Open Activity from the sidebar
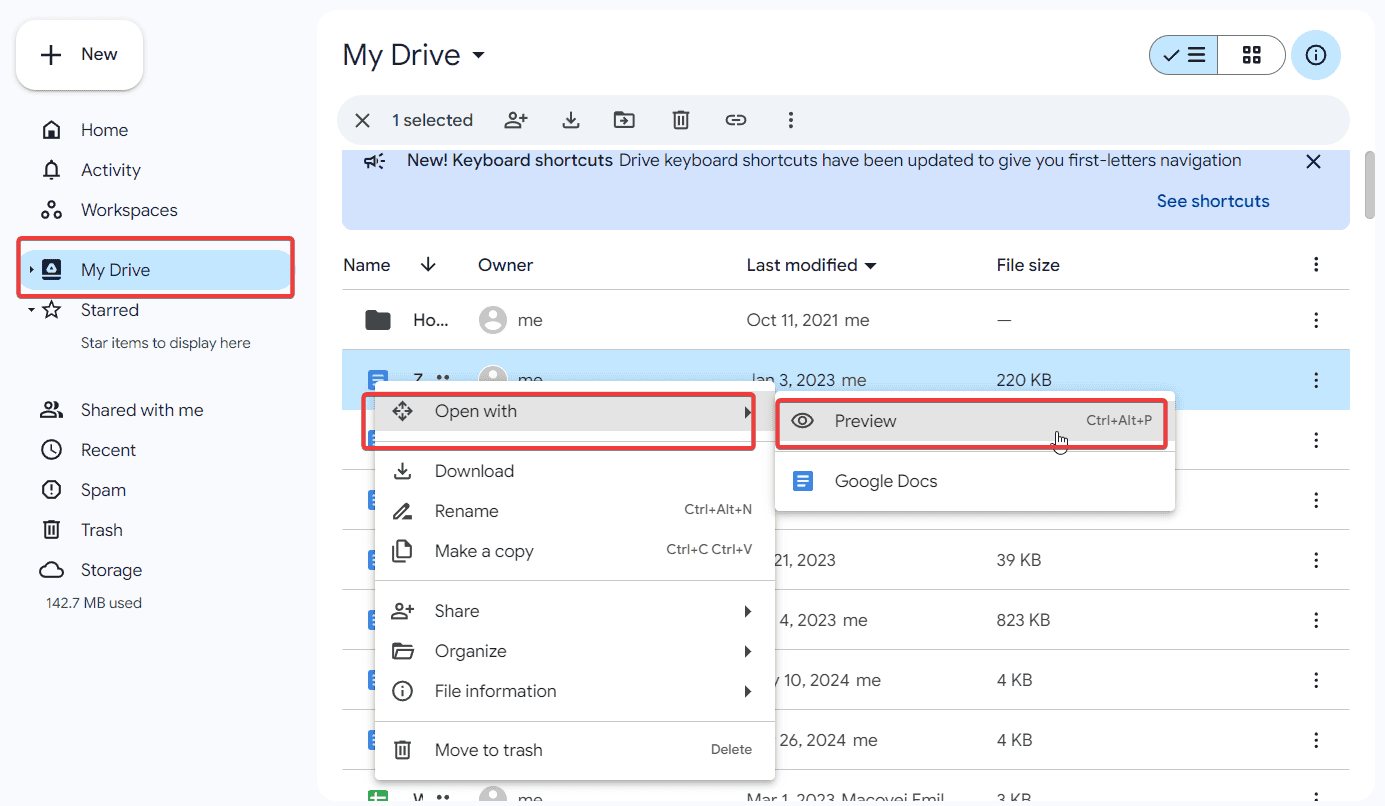 [x=110, y=169]
